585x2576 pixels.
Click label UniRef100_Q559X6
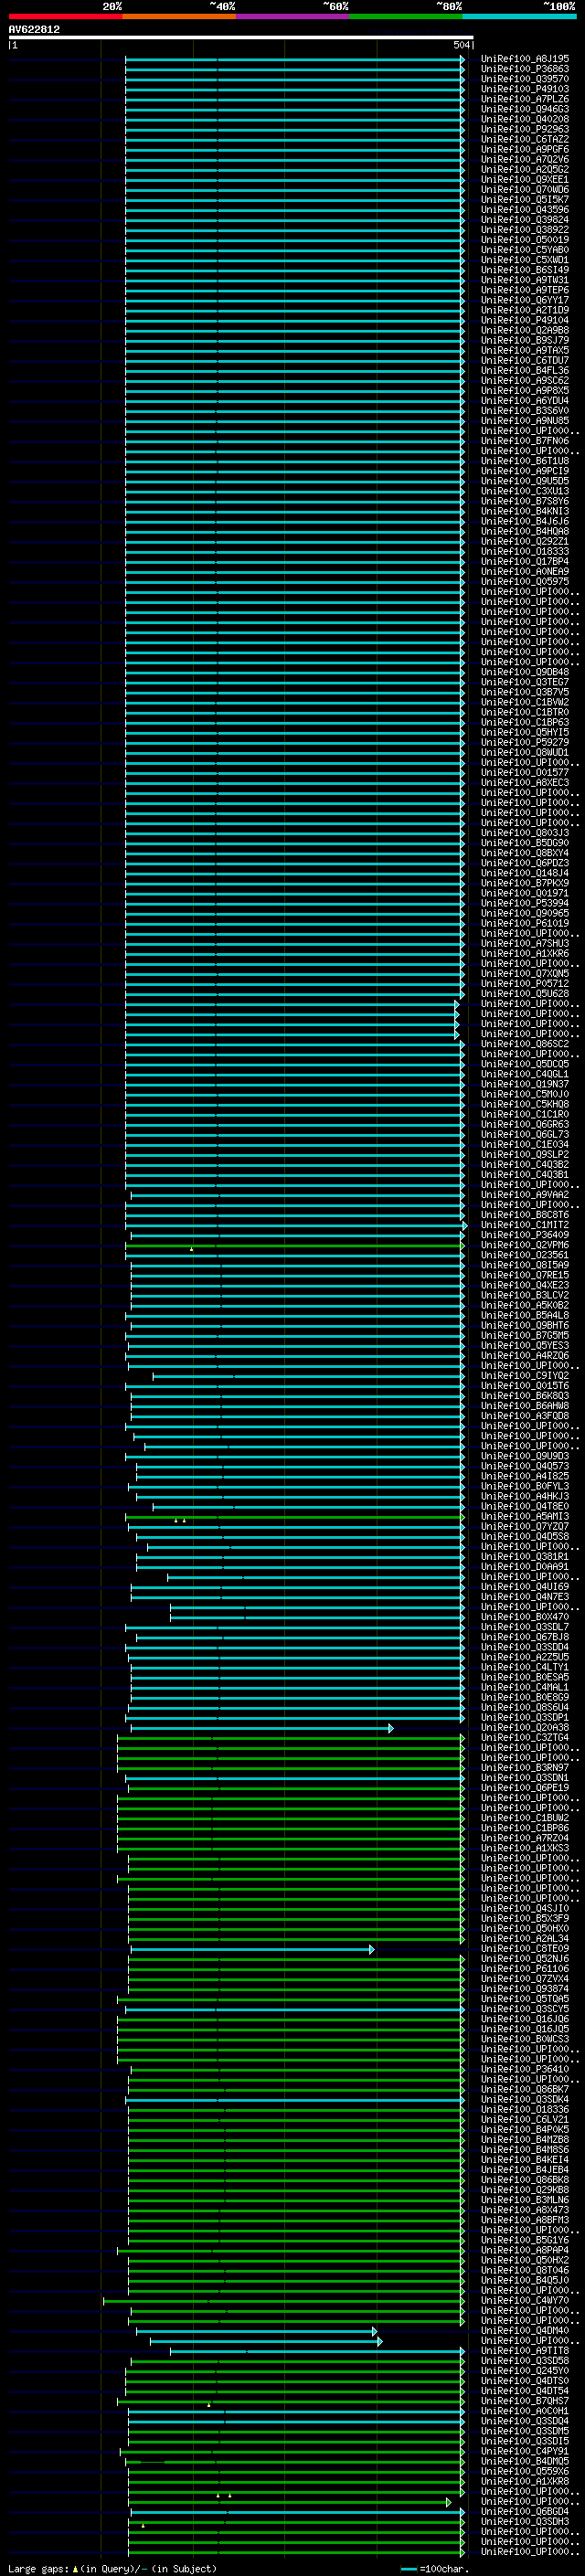click(x=525, y=2472)
